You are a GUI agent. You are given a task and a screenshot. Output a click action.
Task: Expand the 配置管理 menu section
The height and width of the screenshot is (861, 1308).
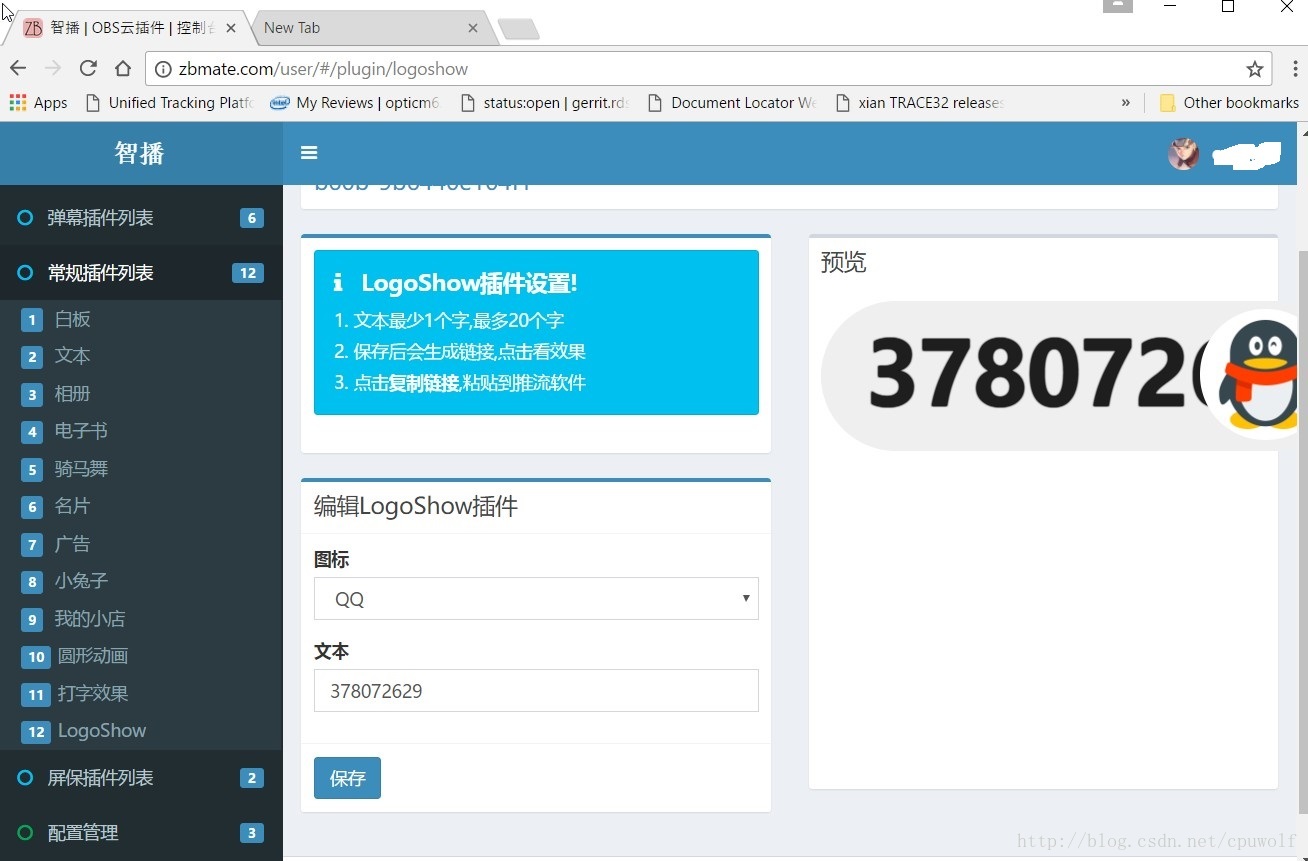point(141,832)
